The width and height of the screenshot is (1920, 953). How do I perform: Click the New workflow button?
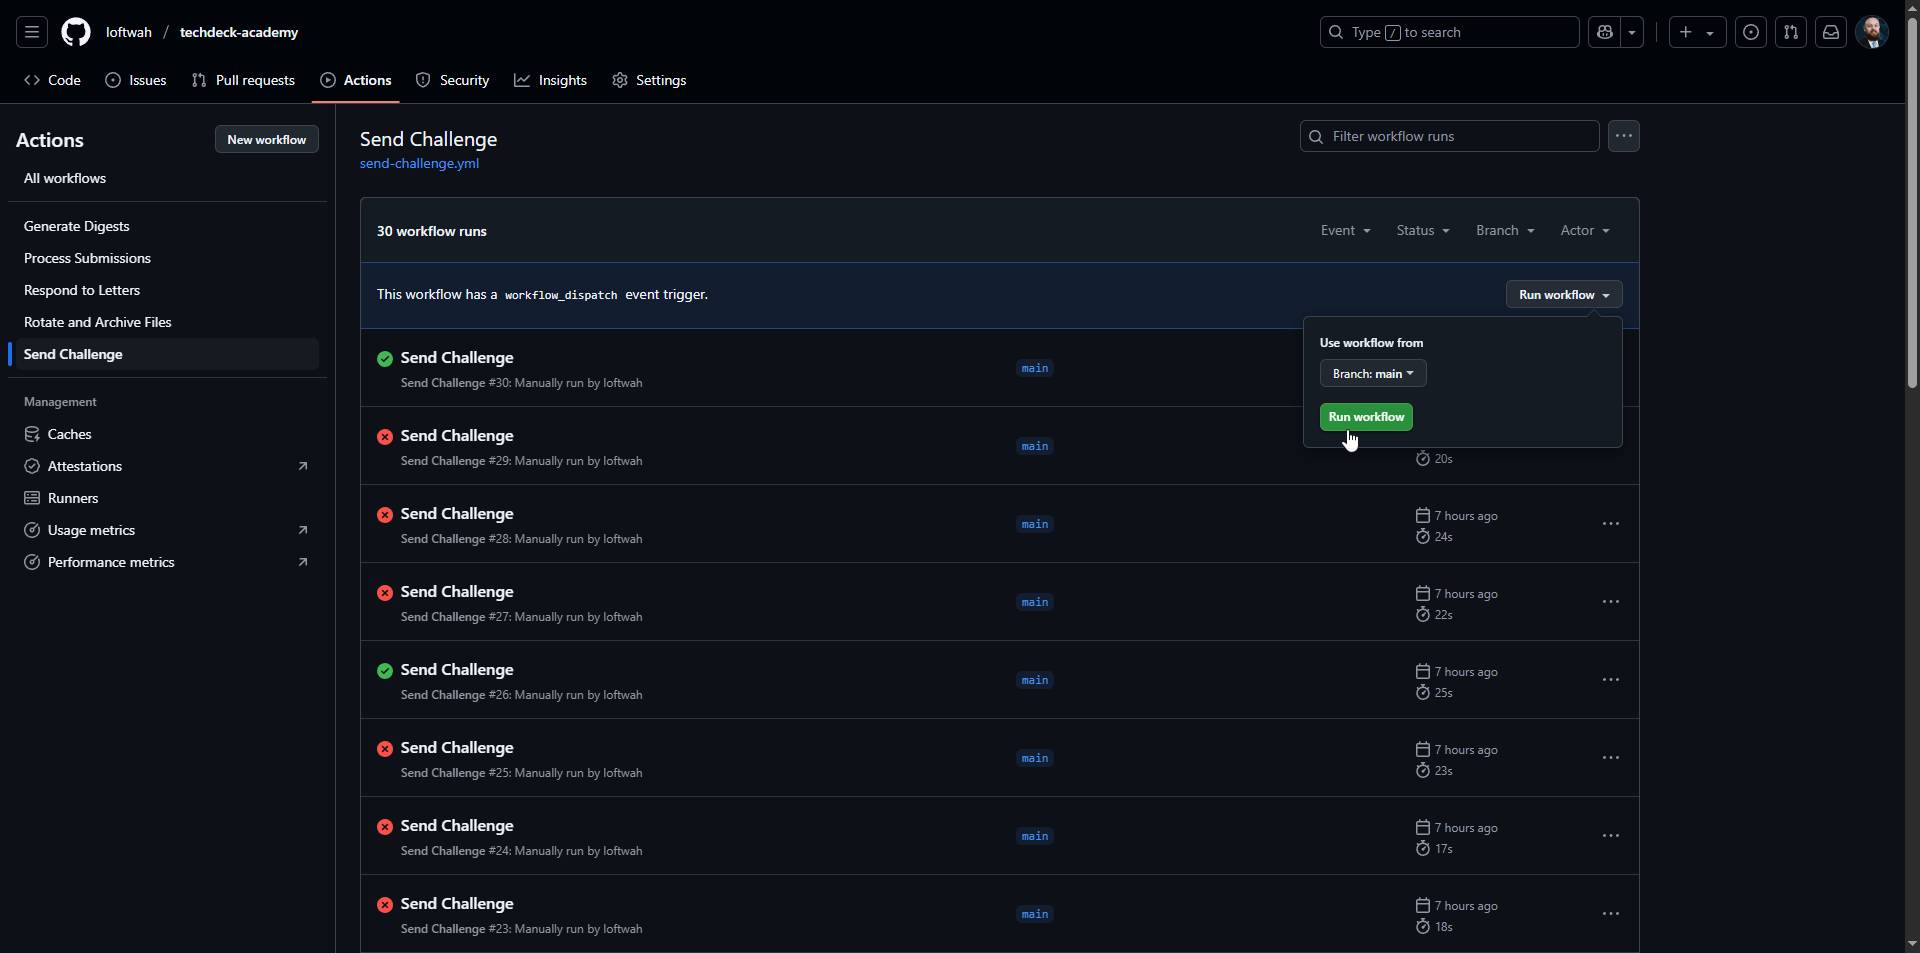tap(267, 140)
